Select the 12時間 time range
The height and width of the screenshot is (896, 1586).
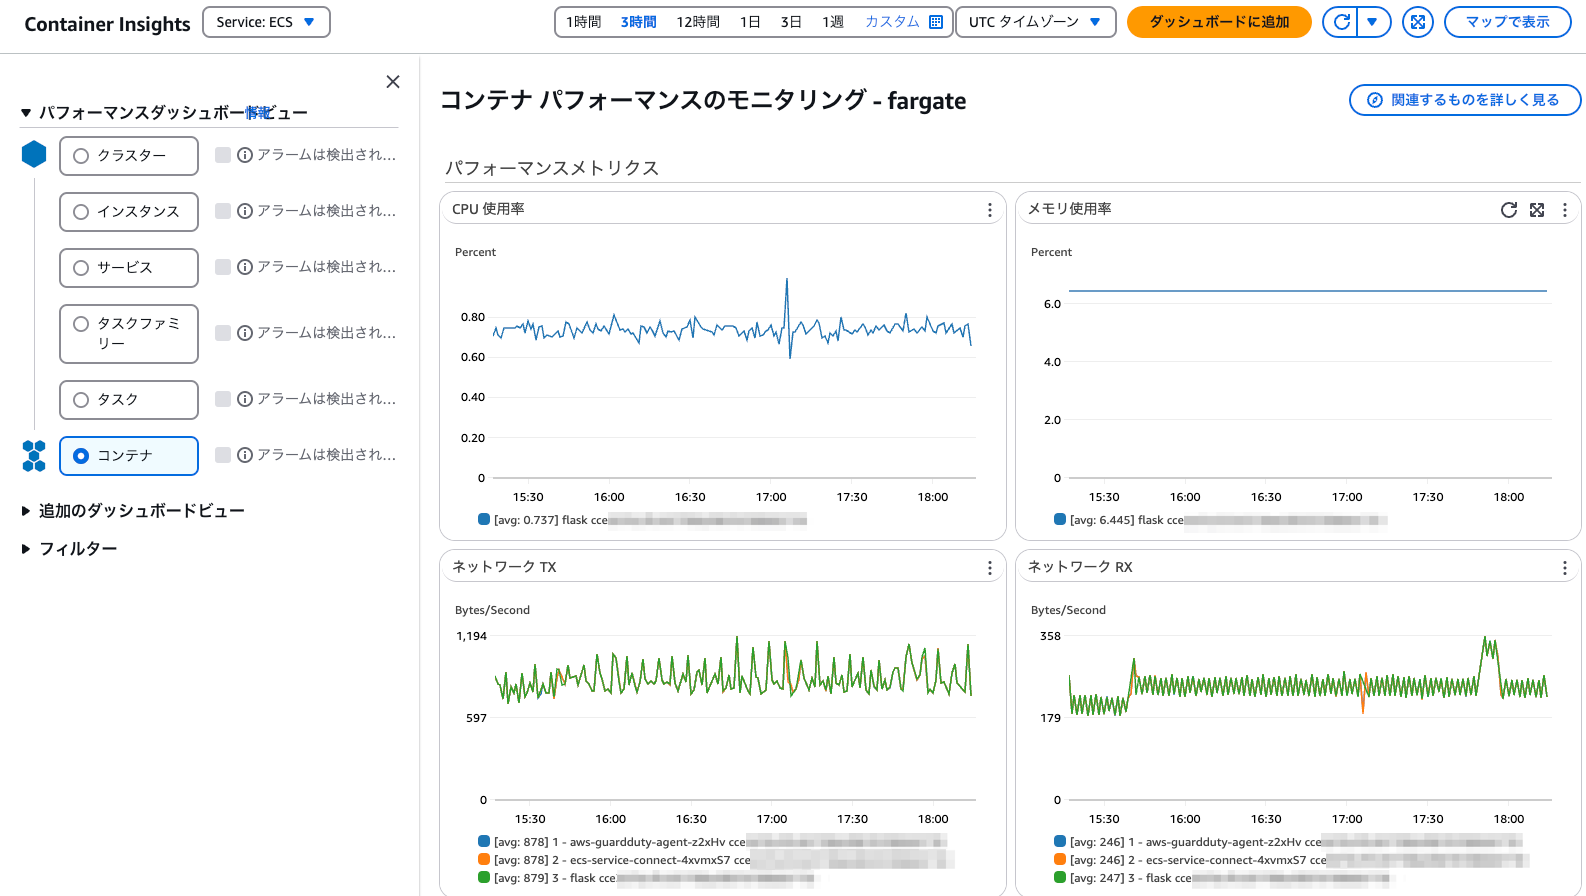[698, 22]
